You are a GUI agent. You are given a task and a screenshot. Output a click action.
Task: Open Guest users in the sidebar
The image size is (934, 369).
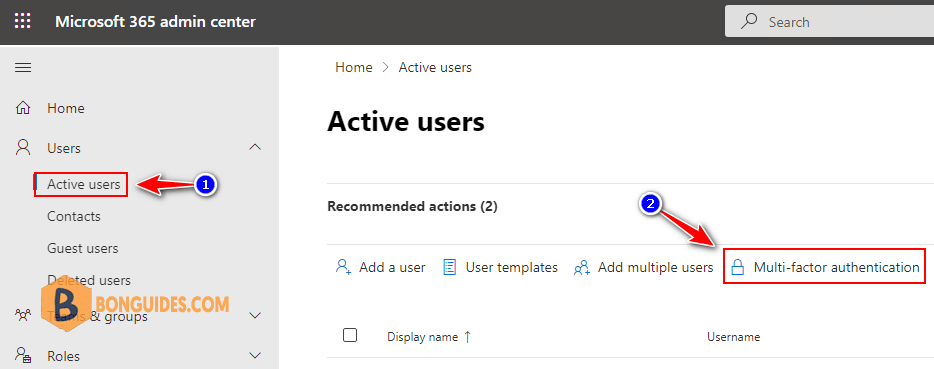click(83, 248)
